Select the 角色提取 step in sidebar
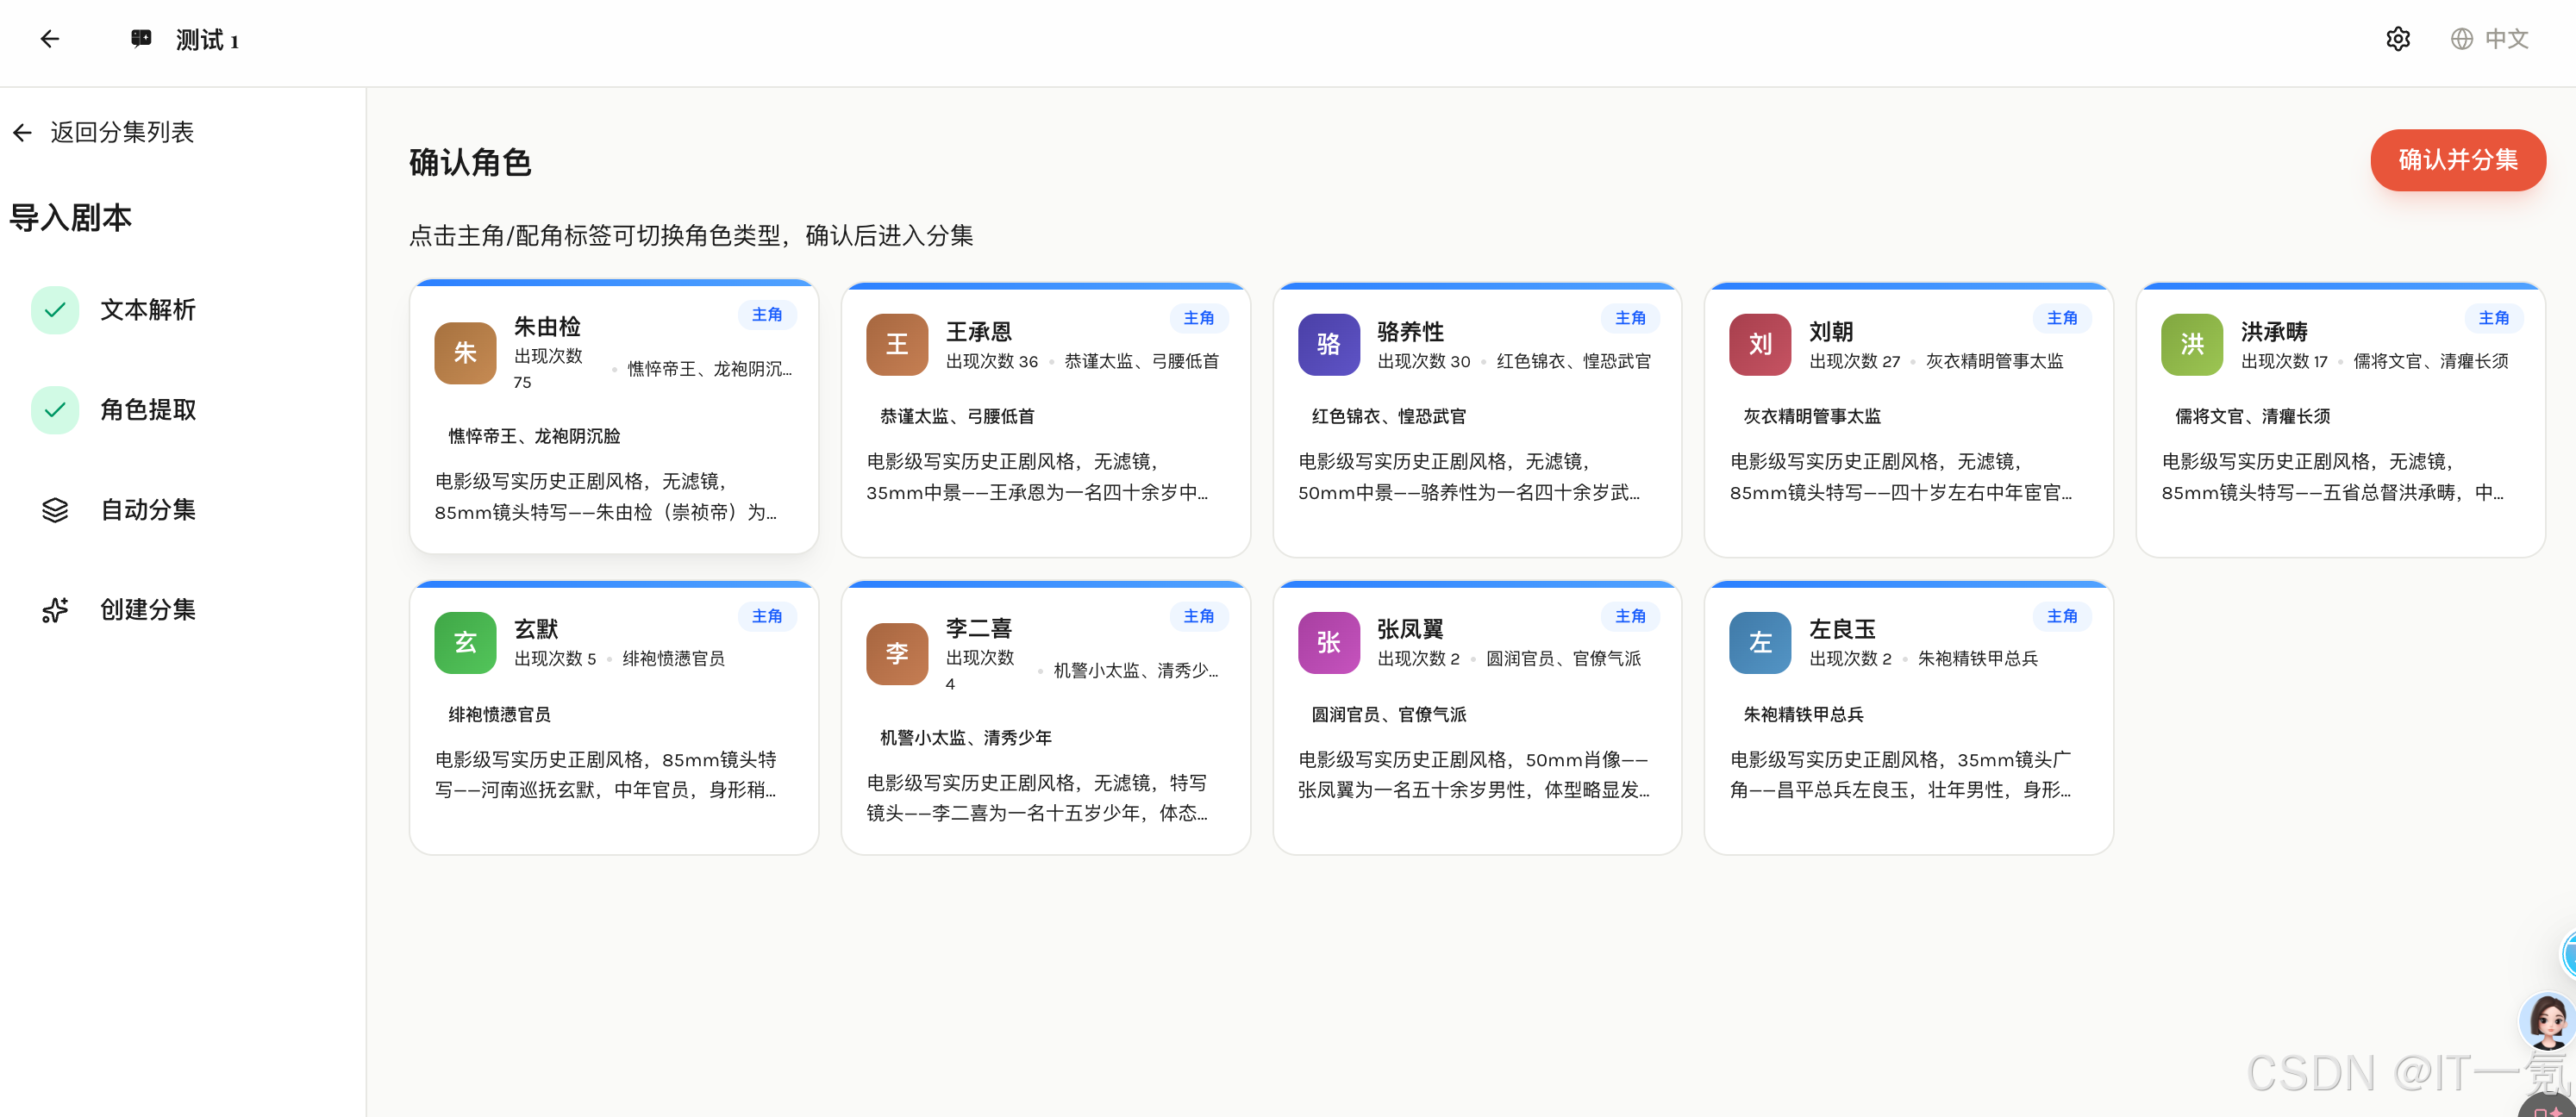This screenshot has height=1117, width=2576. [147, 409]
